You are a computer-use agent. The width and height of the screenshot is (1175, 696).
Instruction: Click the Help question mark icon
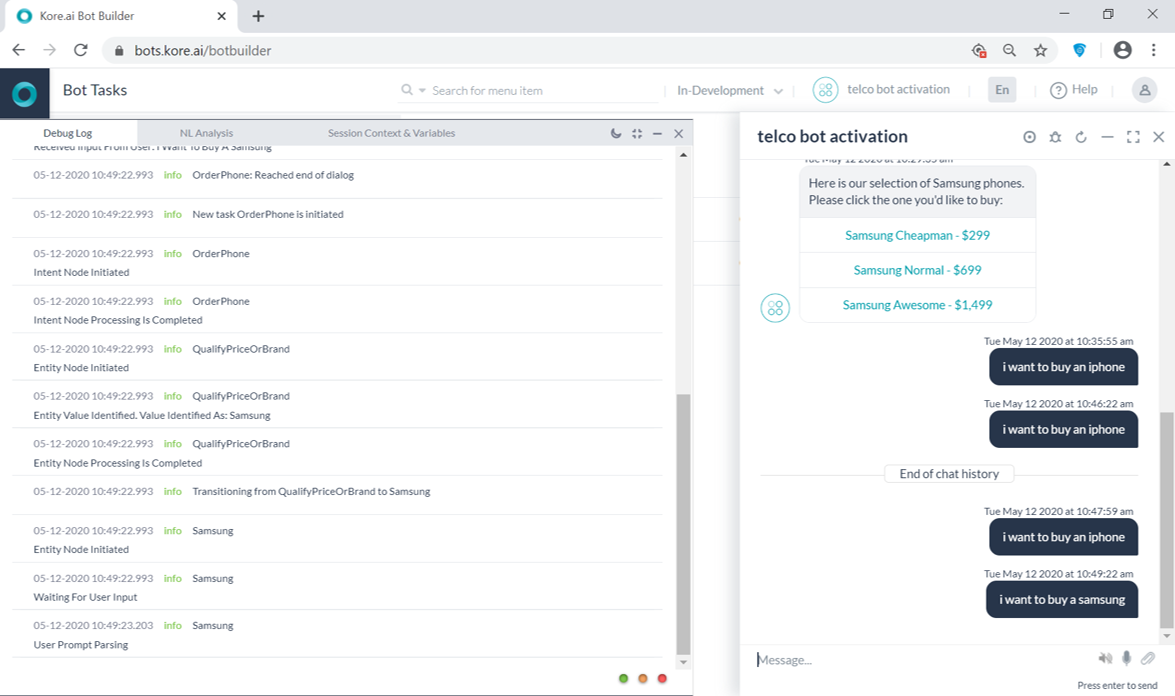click(1058, 90)
